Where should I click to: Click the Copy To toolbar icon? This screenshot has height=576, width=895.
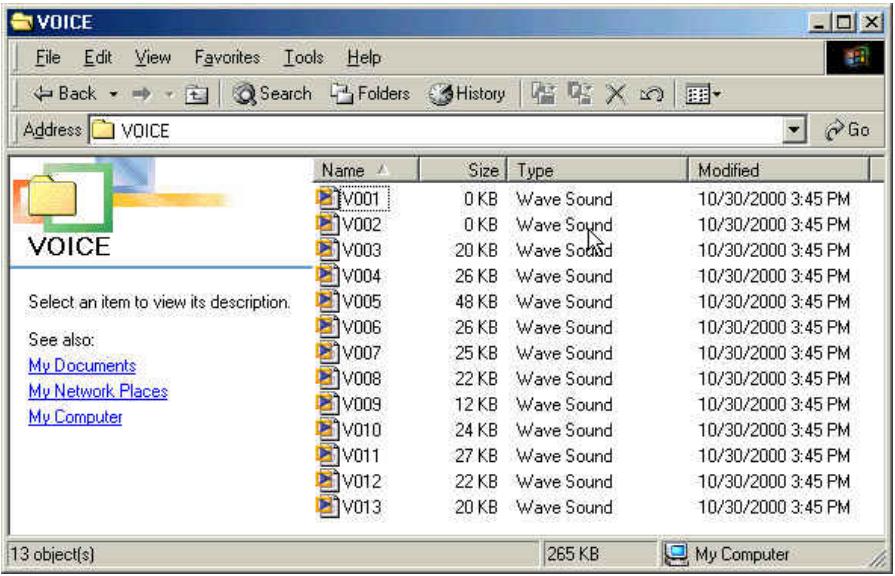pyautogui.click(x=580, y=94)
